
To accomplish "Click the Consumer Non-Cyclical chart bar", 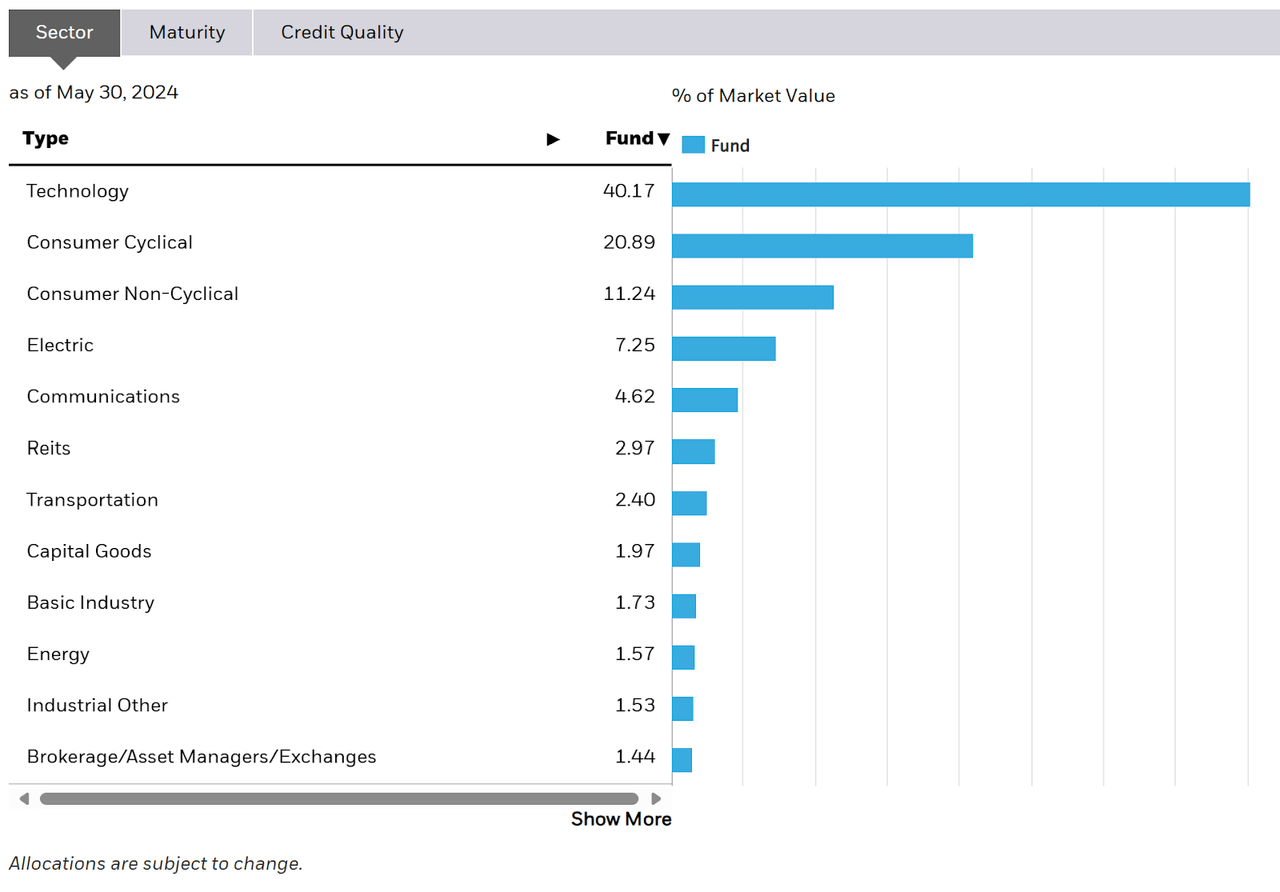I will click(753, 297).
